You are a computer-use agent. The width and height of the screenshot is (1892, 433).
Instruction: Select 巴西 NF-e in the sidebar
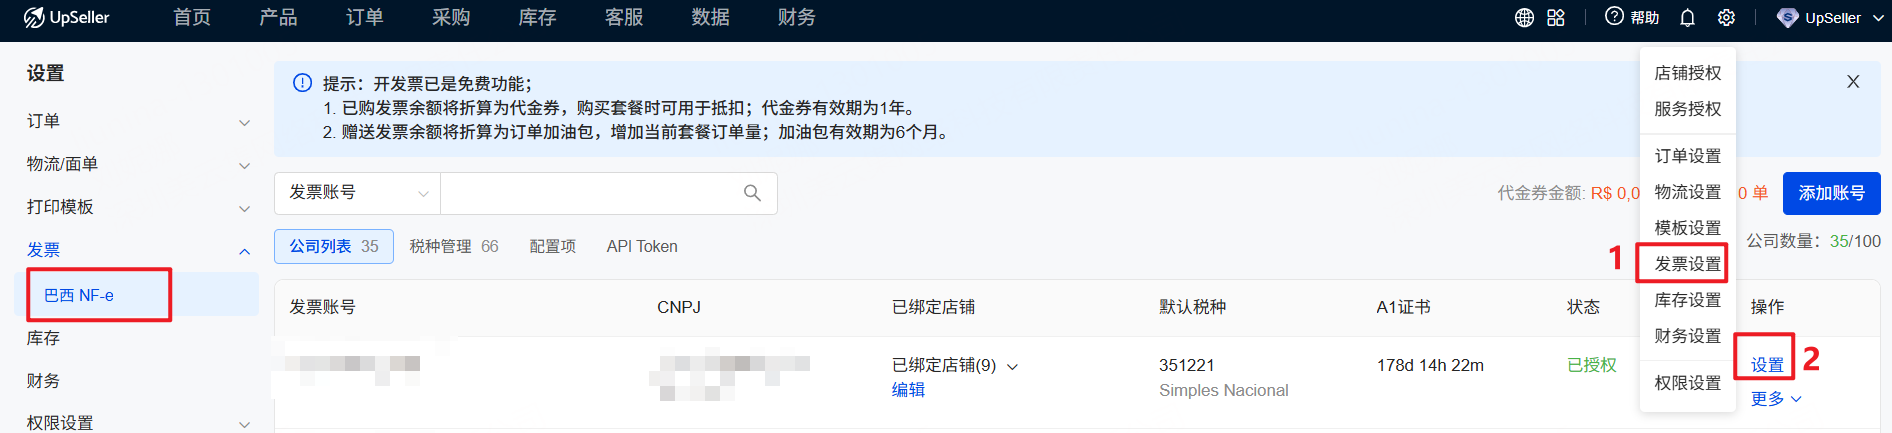click(79, 295)
